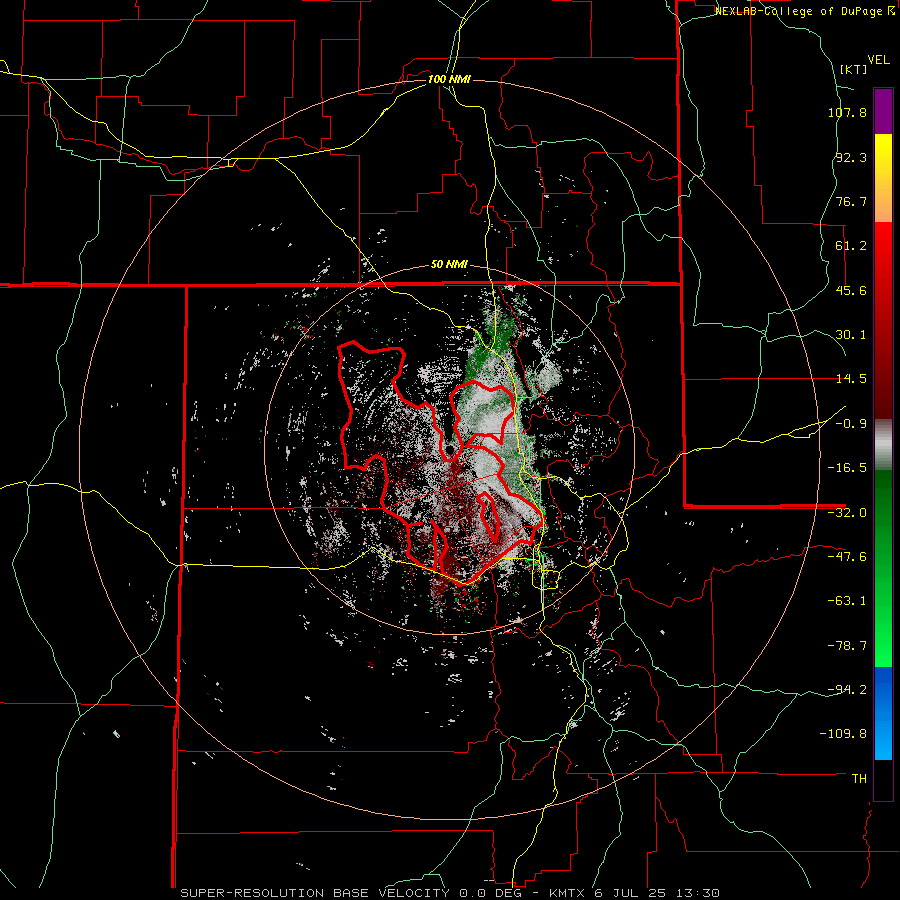Select the -16.5 legend value
The height and width of the screenshot is (900, 900).
point(847,468)
